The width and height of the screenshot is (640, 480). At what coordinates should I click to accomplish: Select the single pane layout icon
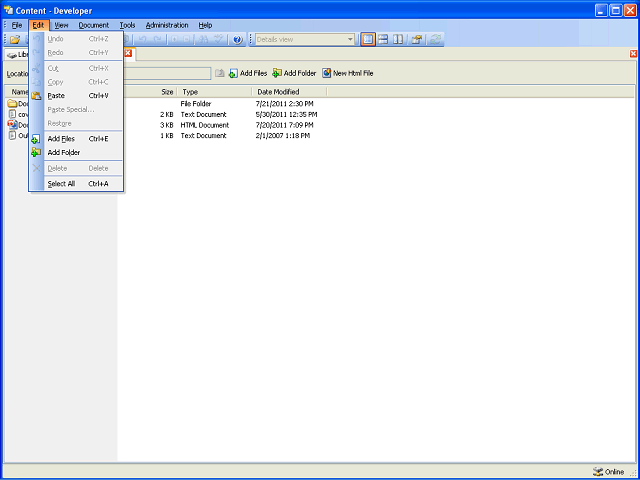tap(368, 40)
